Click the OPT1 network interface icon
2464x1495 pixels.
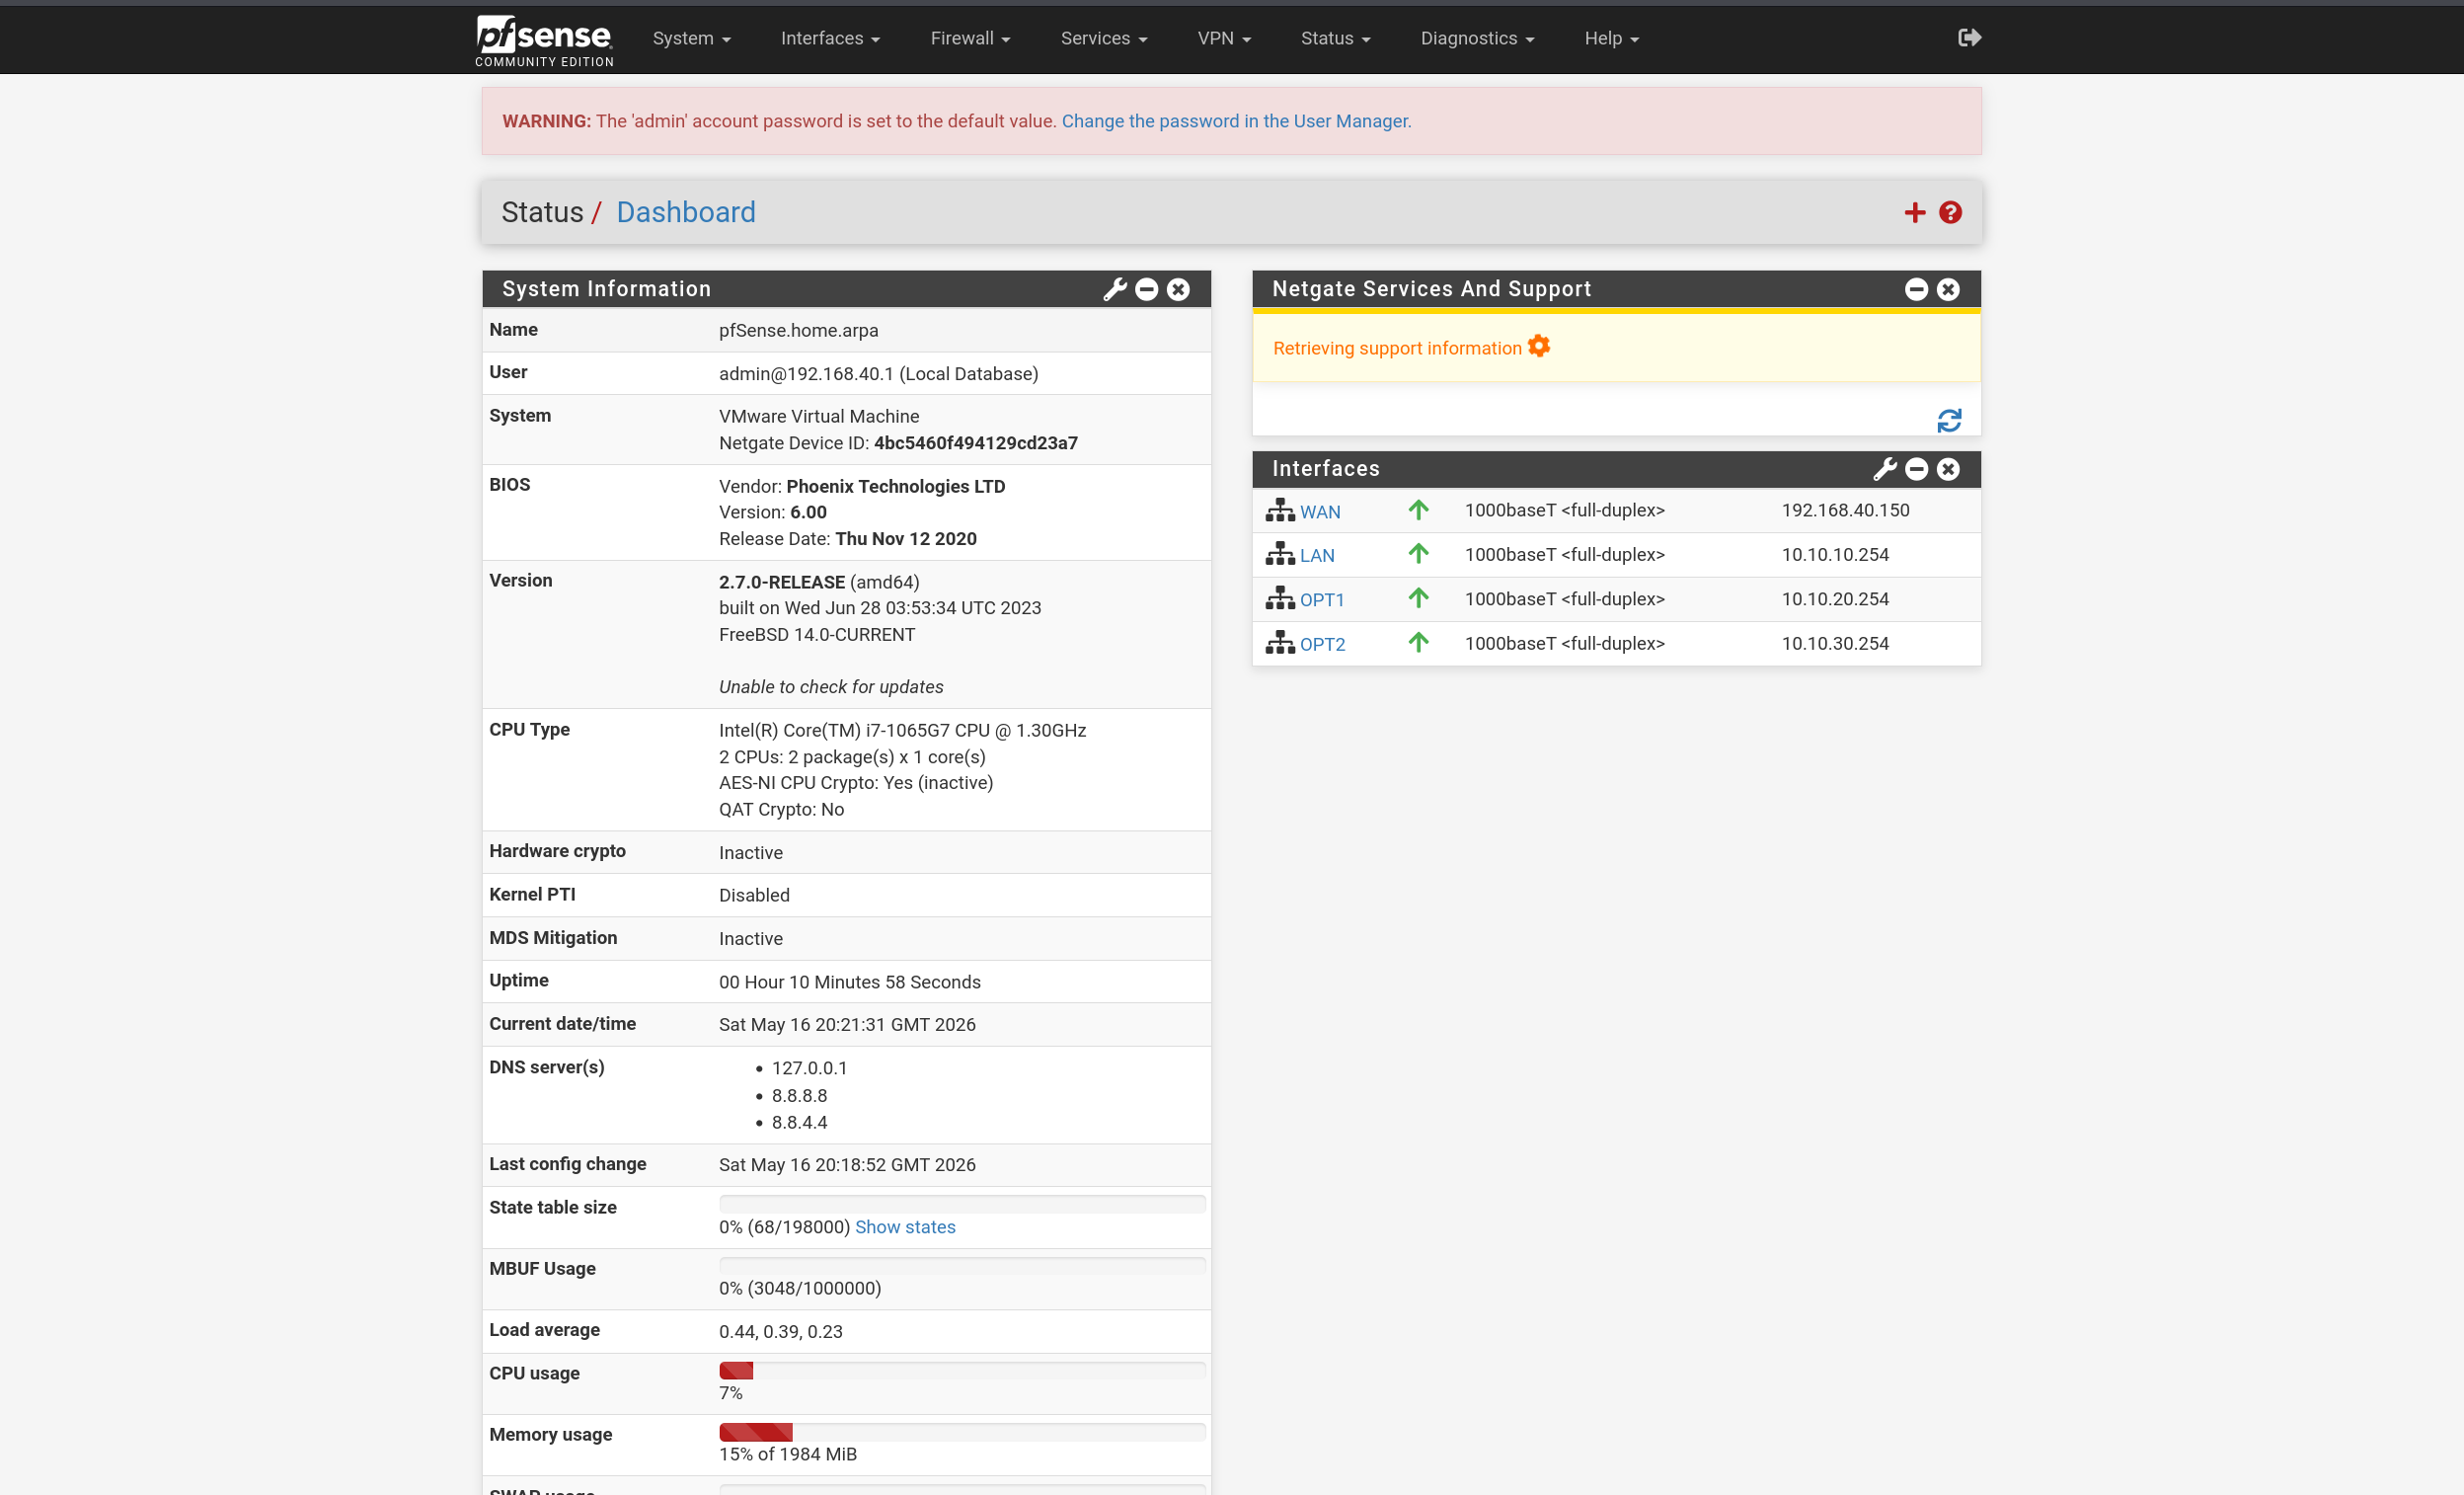tap(1280, 599)
